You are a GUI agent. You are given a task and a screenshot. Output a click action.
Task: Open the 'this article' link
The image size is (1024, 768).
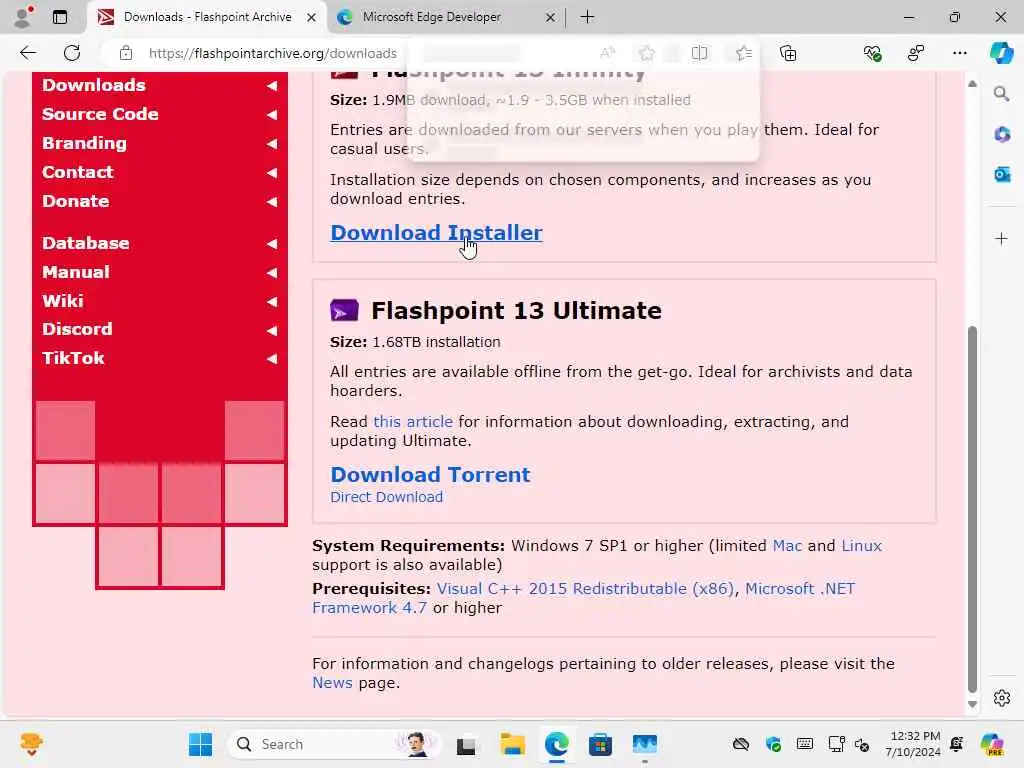pyautogui.click(x=413, y=422)
